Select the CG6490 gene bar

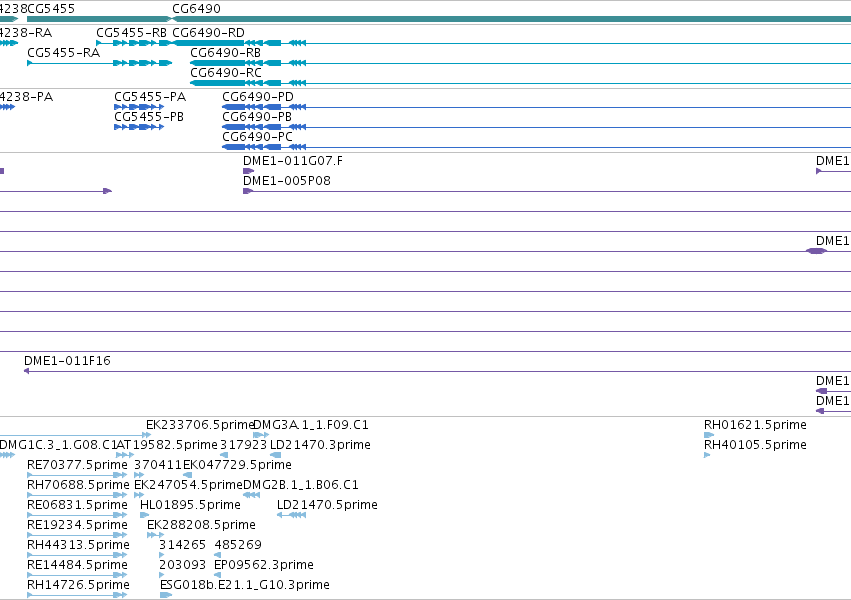511,19
